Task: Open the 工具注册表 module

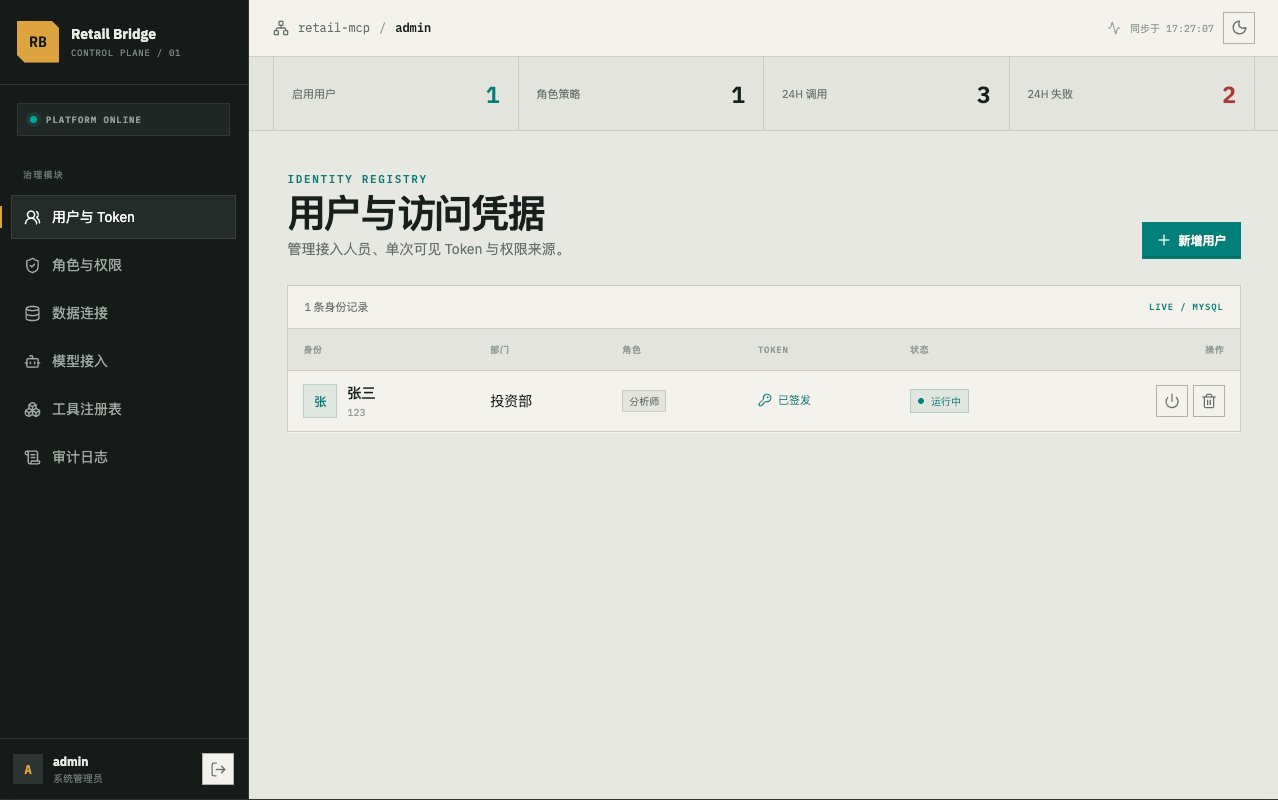Action: pyautogui.click(x=123, y=409)
